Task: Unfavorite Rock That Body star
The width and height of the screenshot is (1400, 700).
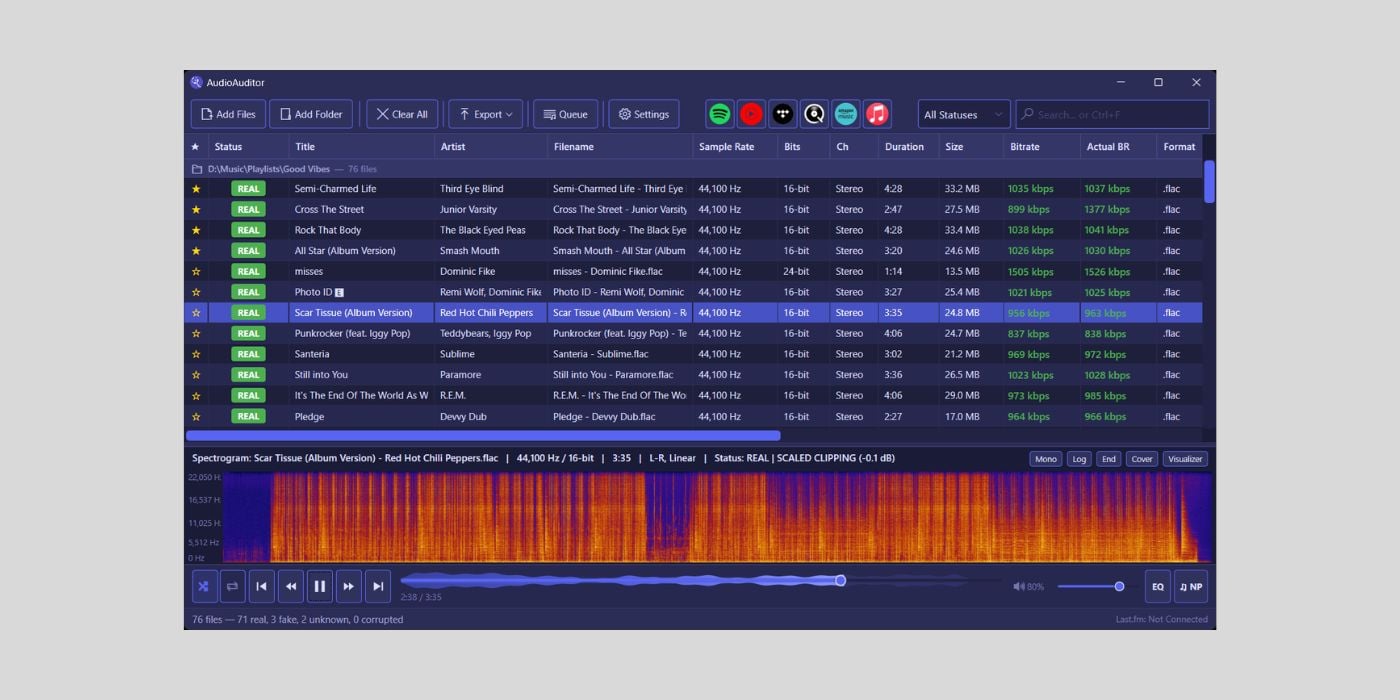Action: [196, 230]
